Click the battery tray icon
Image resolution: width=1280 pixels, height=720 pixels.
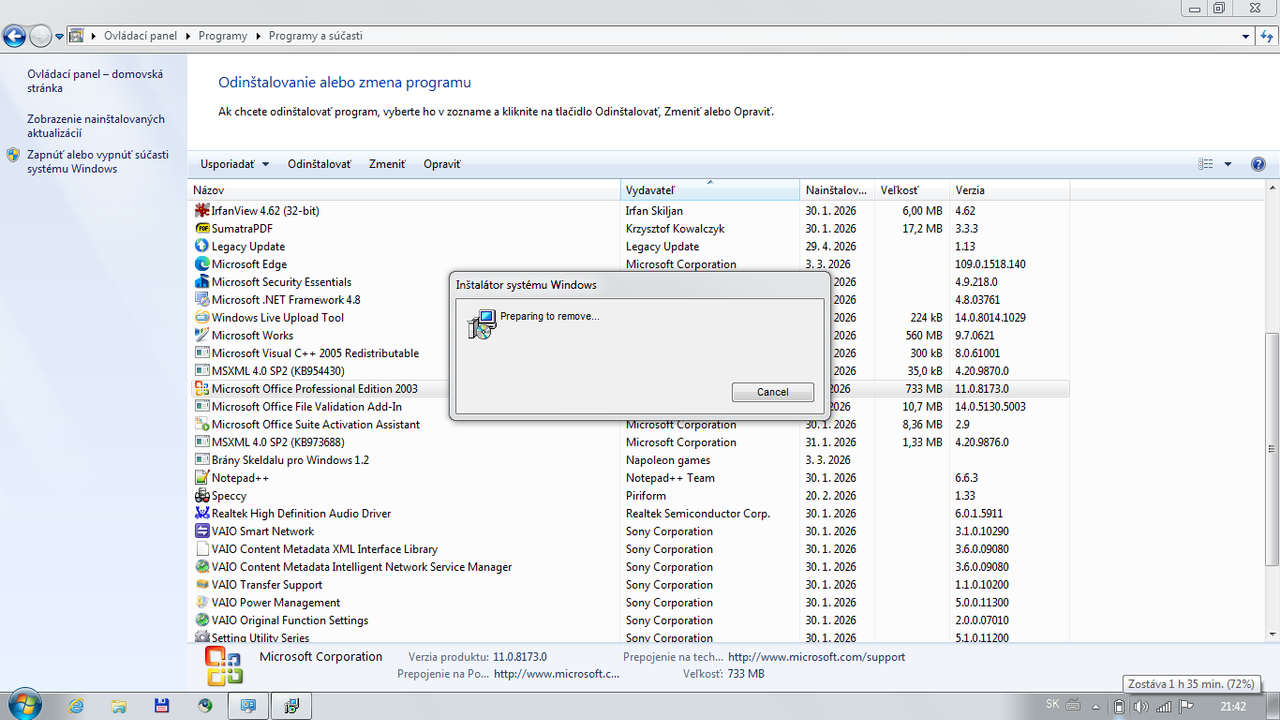1120,706
